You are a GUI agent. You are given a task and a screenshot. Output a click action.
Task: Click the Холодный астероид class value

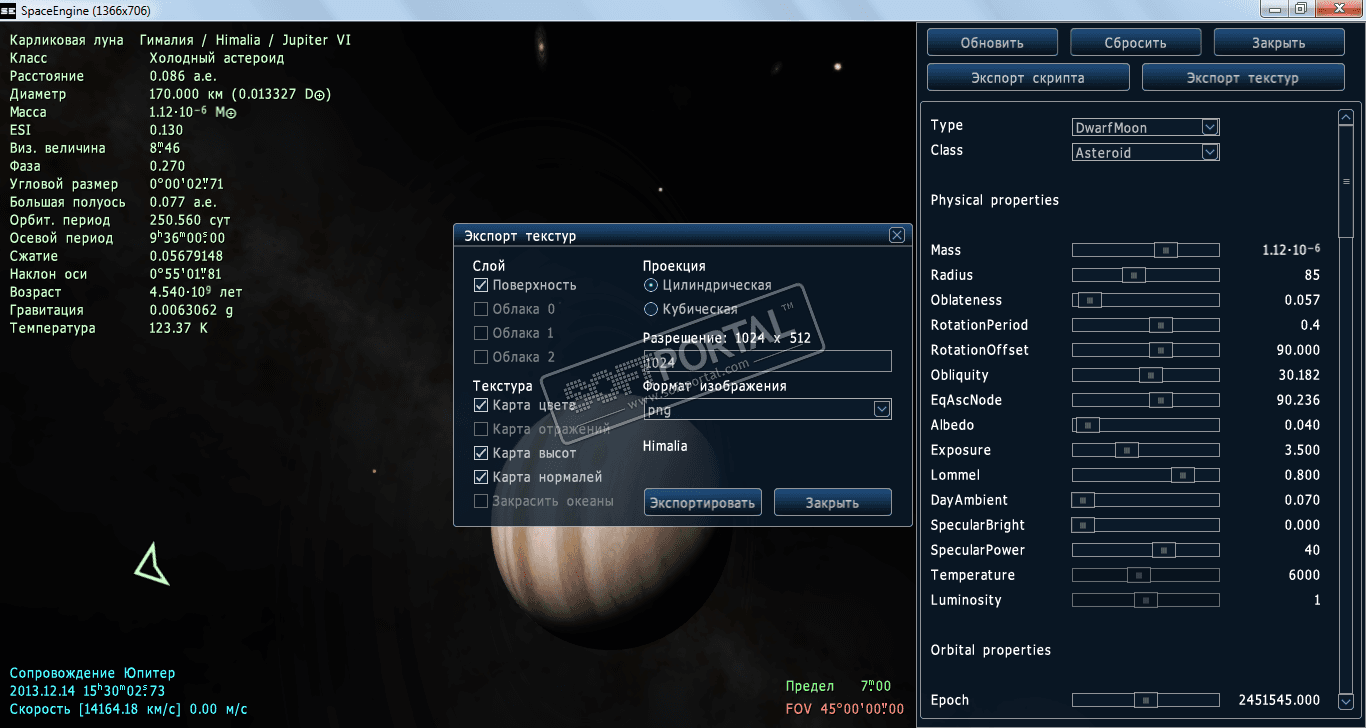(217, 58)
